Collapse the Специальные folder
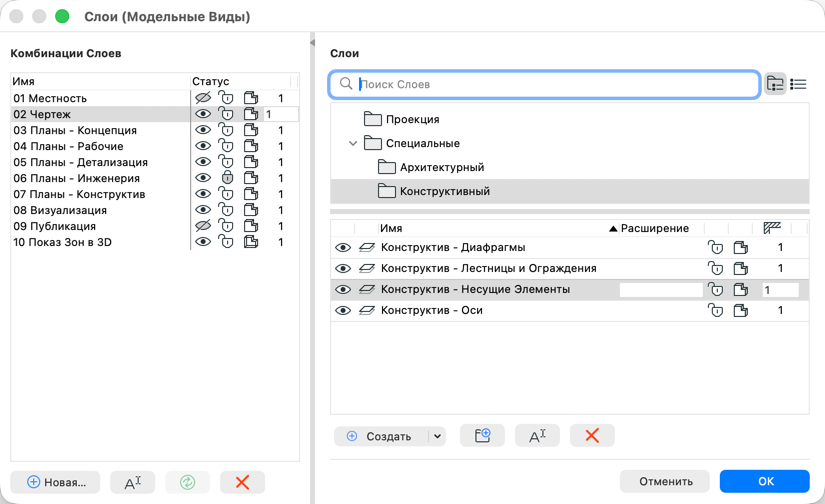The height and width of the screenshot is (504, 825). (353, 143)
